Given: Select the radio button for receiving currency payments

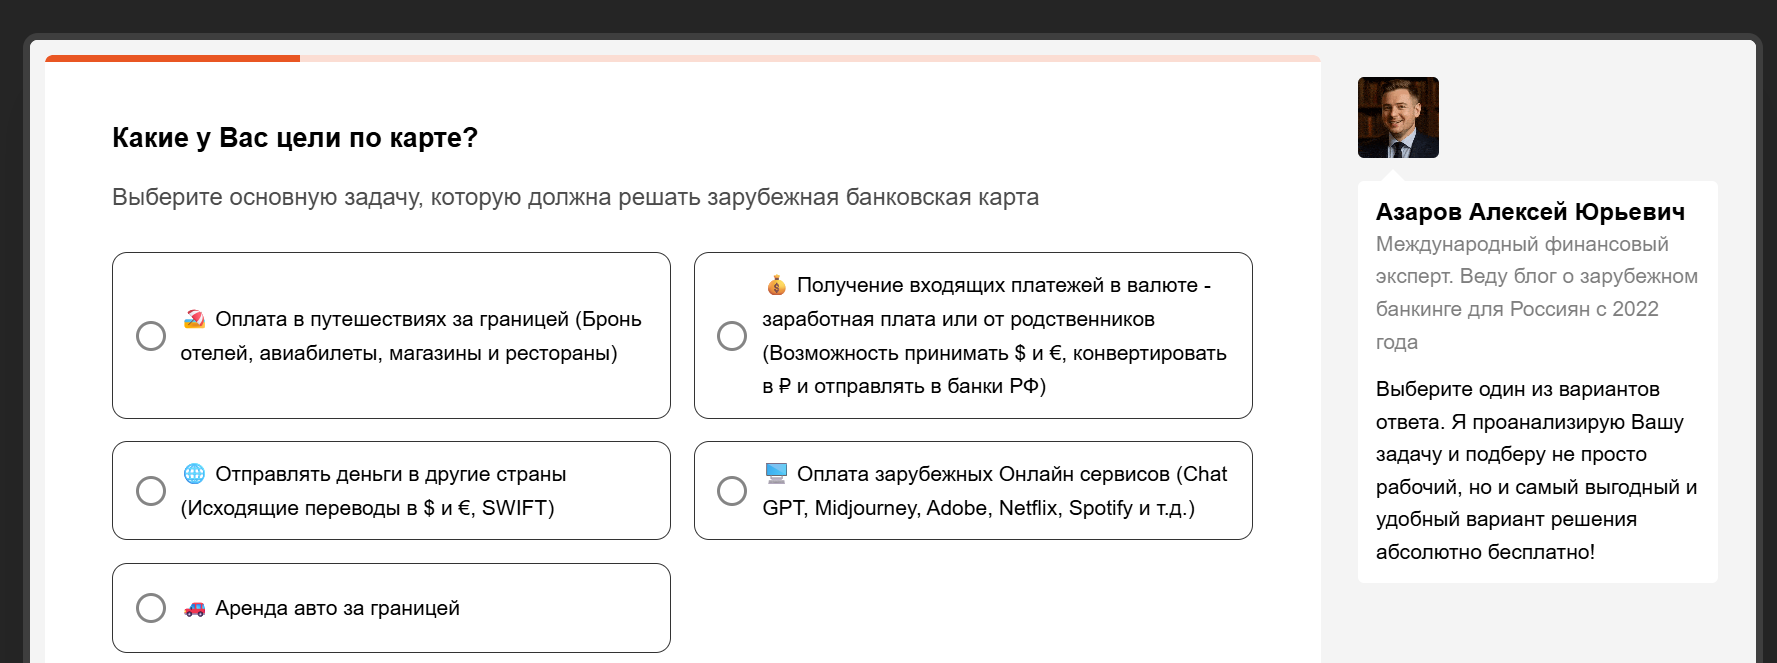Looking at the screenshot, I should pos(731,336).
